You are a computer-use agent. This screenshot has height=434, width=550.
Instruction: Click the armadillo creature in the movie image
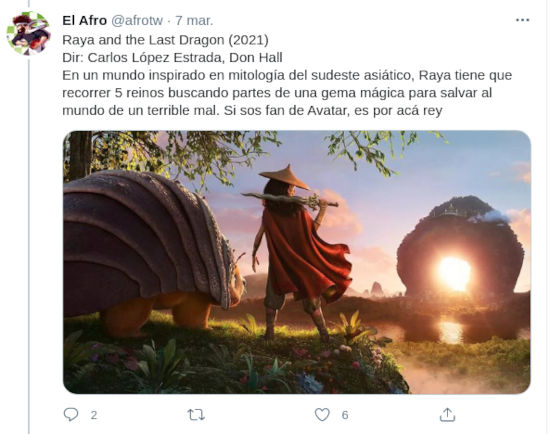tap(151, 253)
